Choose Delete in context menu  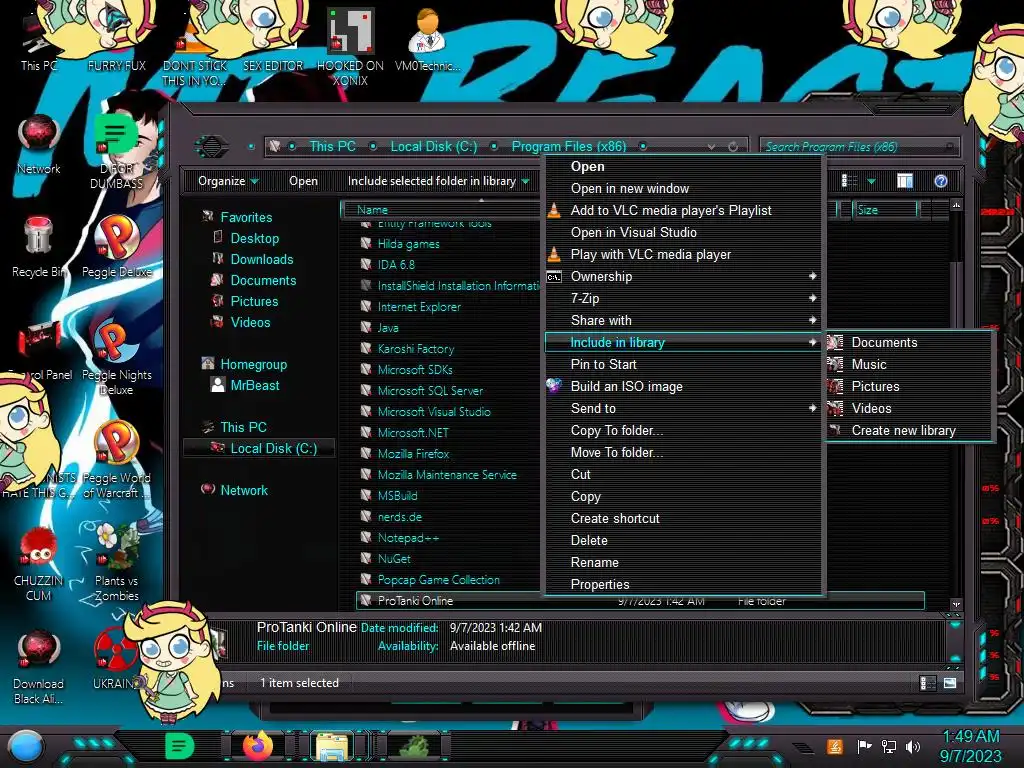click(683, 540)
